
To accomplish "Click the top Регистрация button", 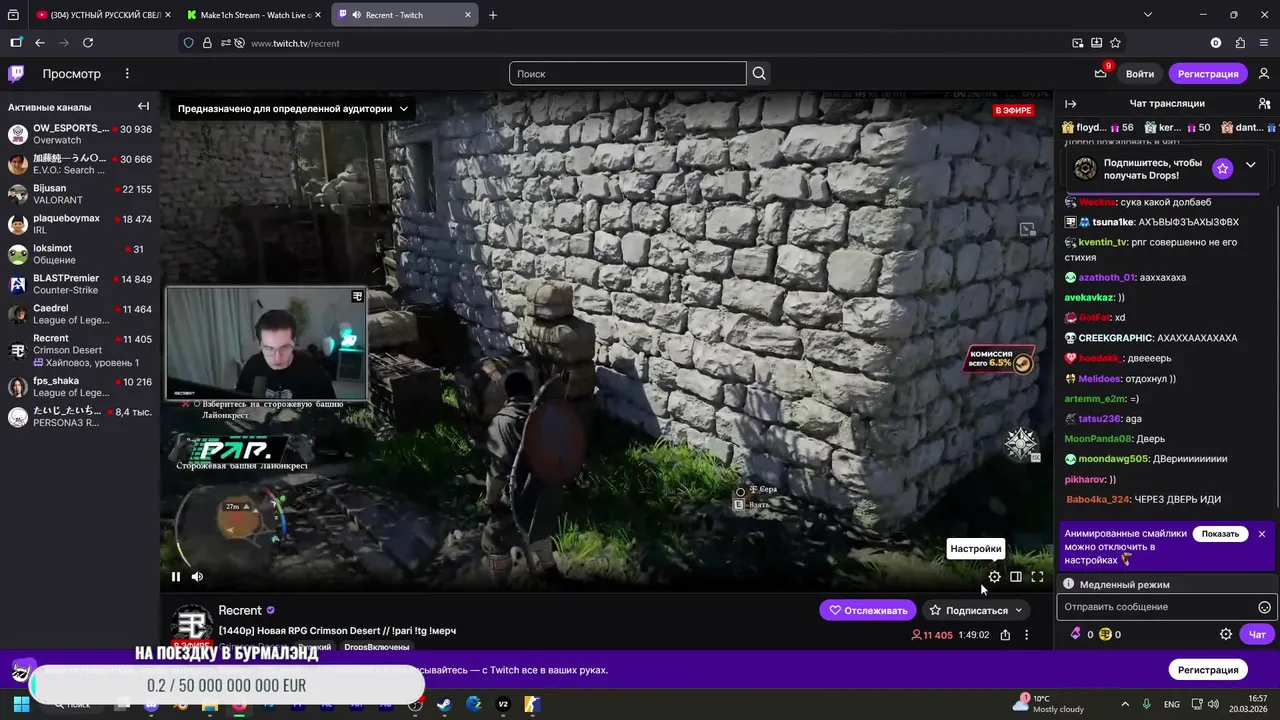I will point(1208,73).
